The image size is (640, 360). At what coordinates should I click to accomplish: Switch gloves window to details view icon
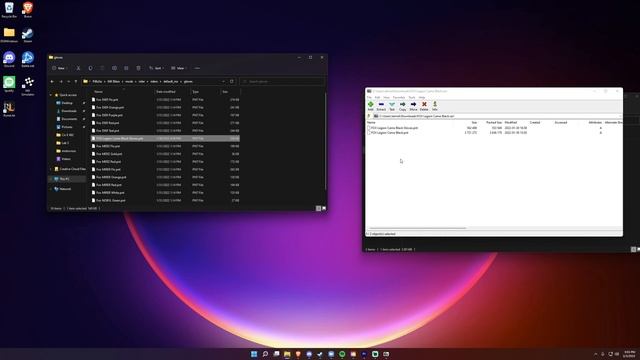318,208
